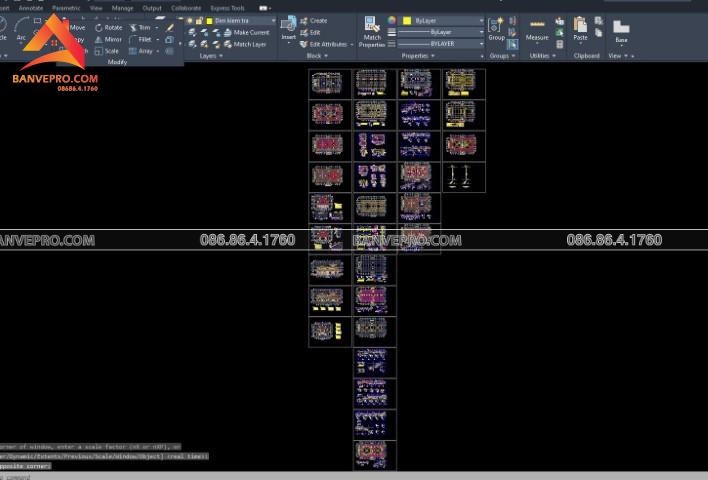Screen dimensions: 708x480
Task: Click the Group tool
Action: coord(496,29)
